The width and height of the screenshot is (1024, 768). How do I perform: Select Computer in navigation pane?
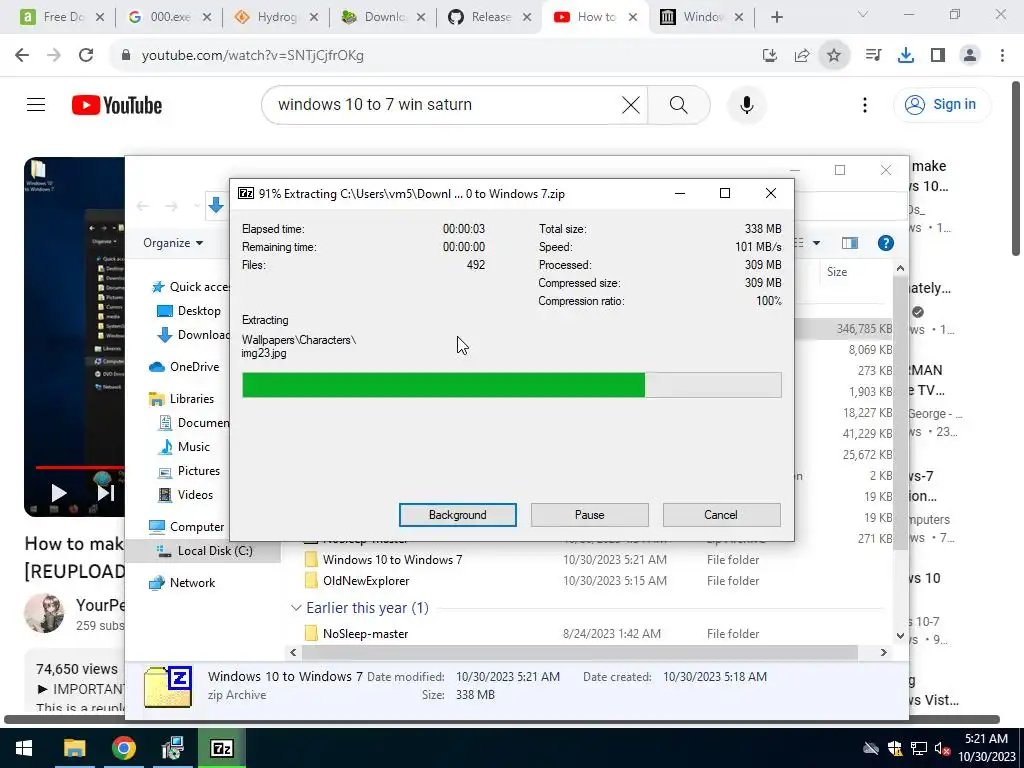pos(187,527)
